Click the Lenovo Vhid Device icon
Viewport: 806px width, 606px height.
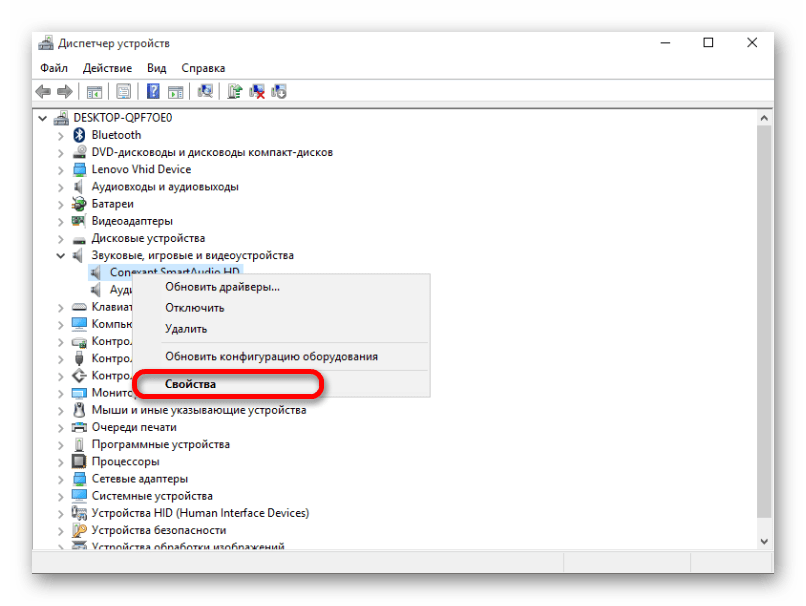click(x=79, y=169)
